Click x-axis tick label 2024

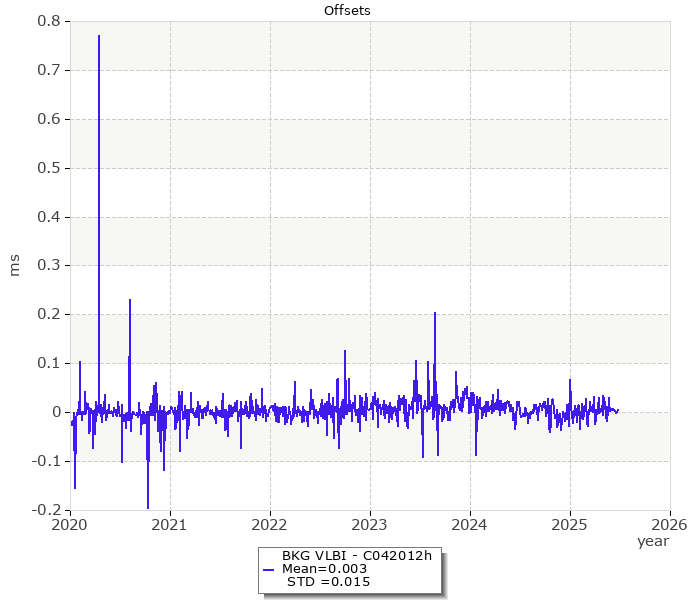[470, 525]
